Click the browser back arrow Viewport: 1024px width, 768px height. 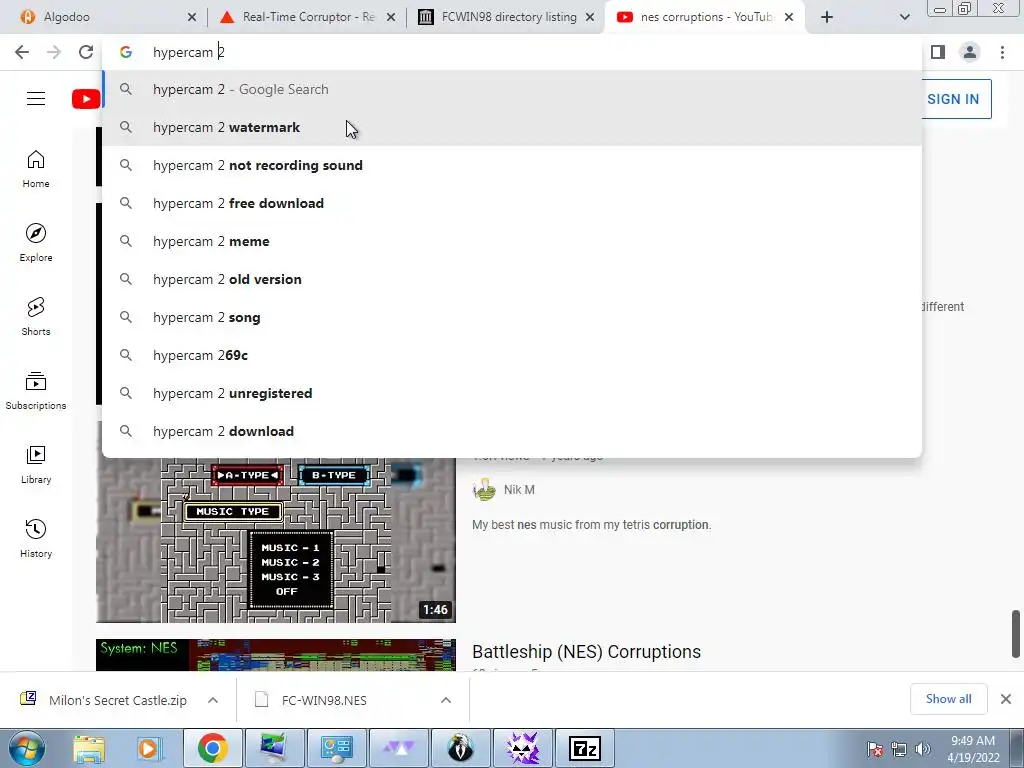tap(22, 52)
